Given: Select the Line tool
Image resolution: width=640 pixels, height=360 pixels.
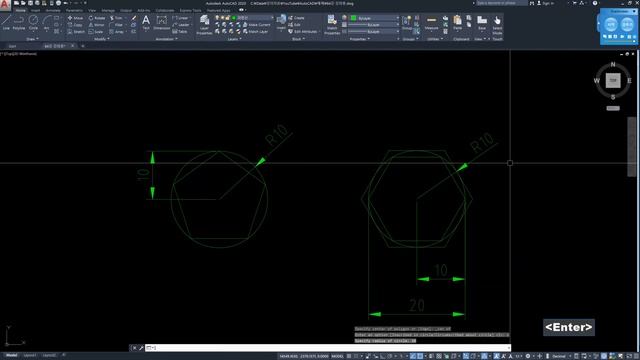Looking at the screenshot, I should click(x=6, y=23).
